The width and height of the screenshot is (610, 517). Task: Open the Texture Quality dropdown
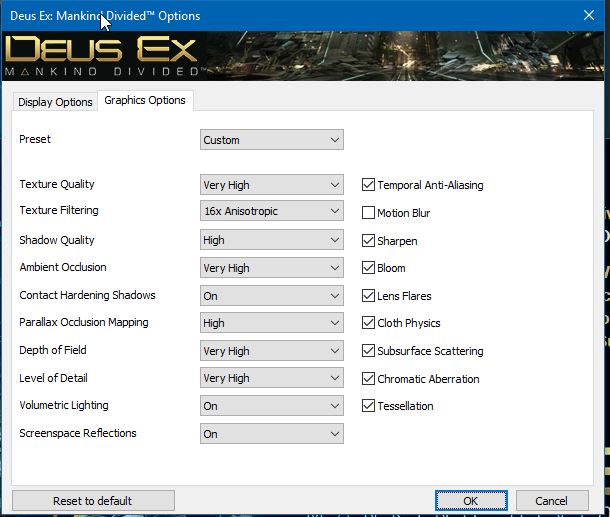tap(272, 185)
